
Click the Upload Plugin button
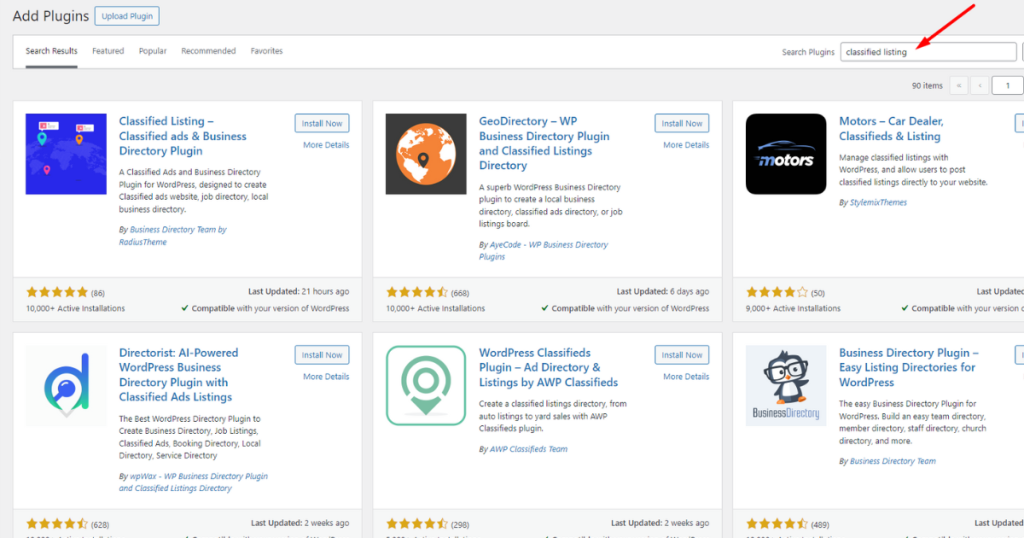pos(127,16)
